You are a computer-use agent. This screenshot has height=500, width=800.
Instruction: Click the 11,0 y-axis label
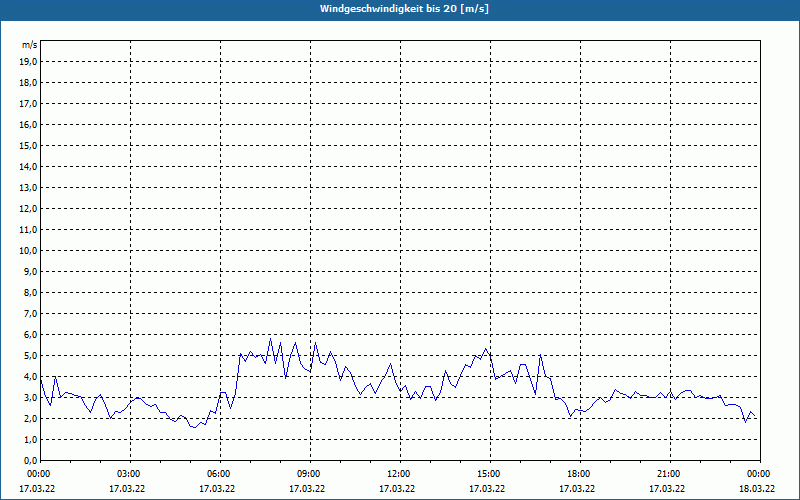tap(29, 230)
